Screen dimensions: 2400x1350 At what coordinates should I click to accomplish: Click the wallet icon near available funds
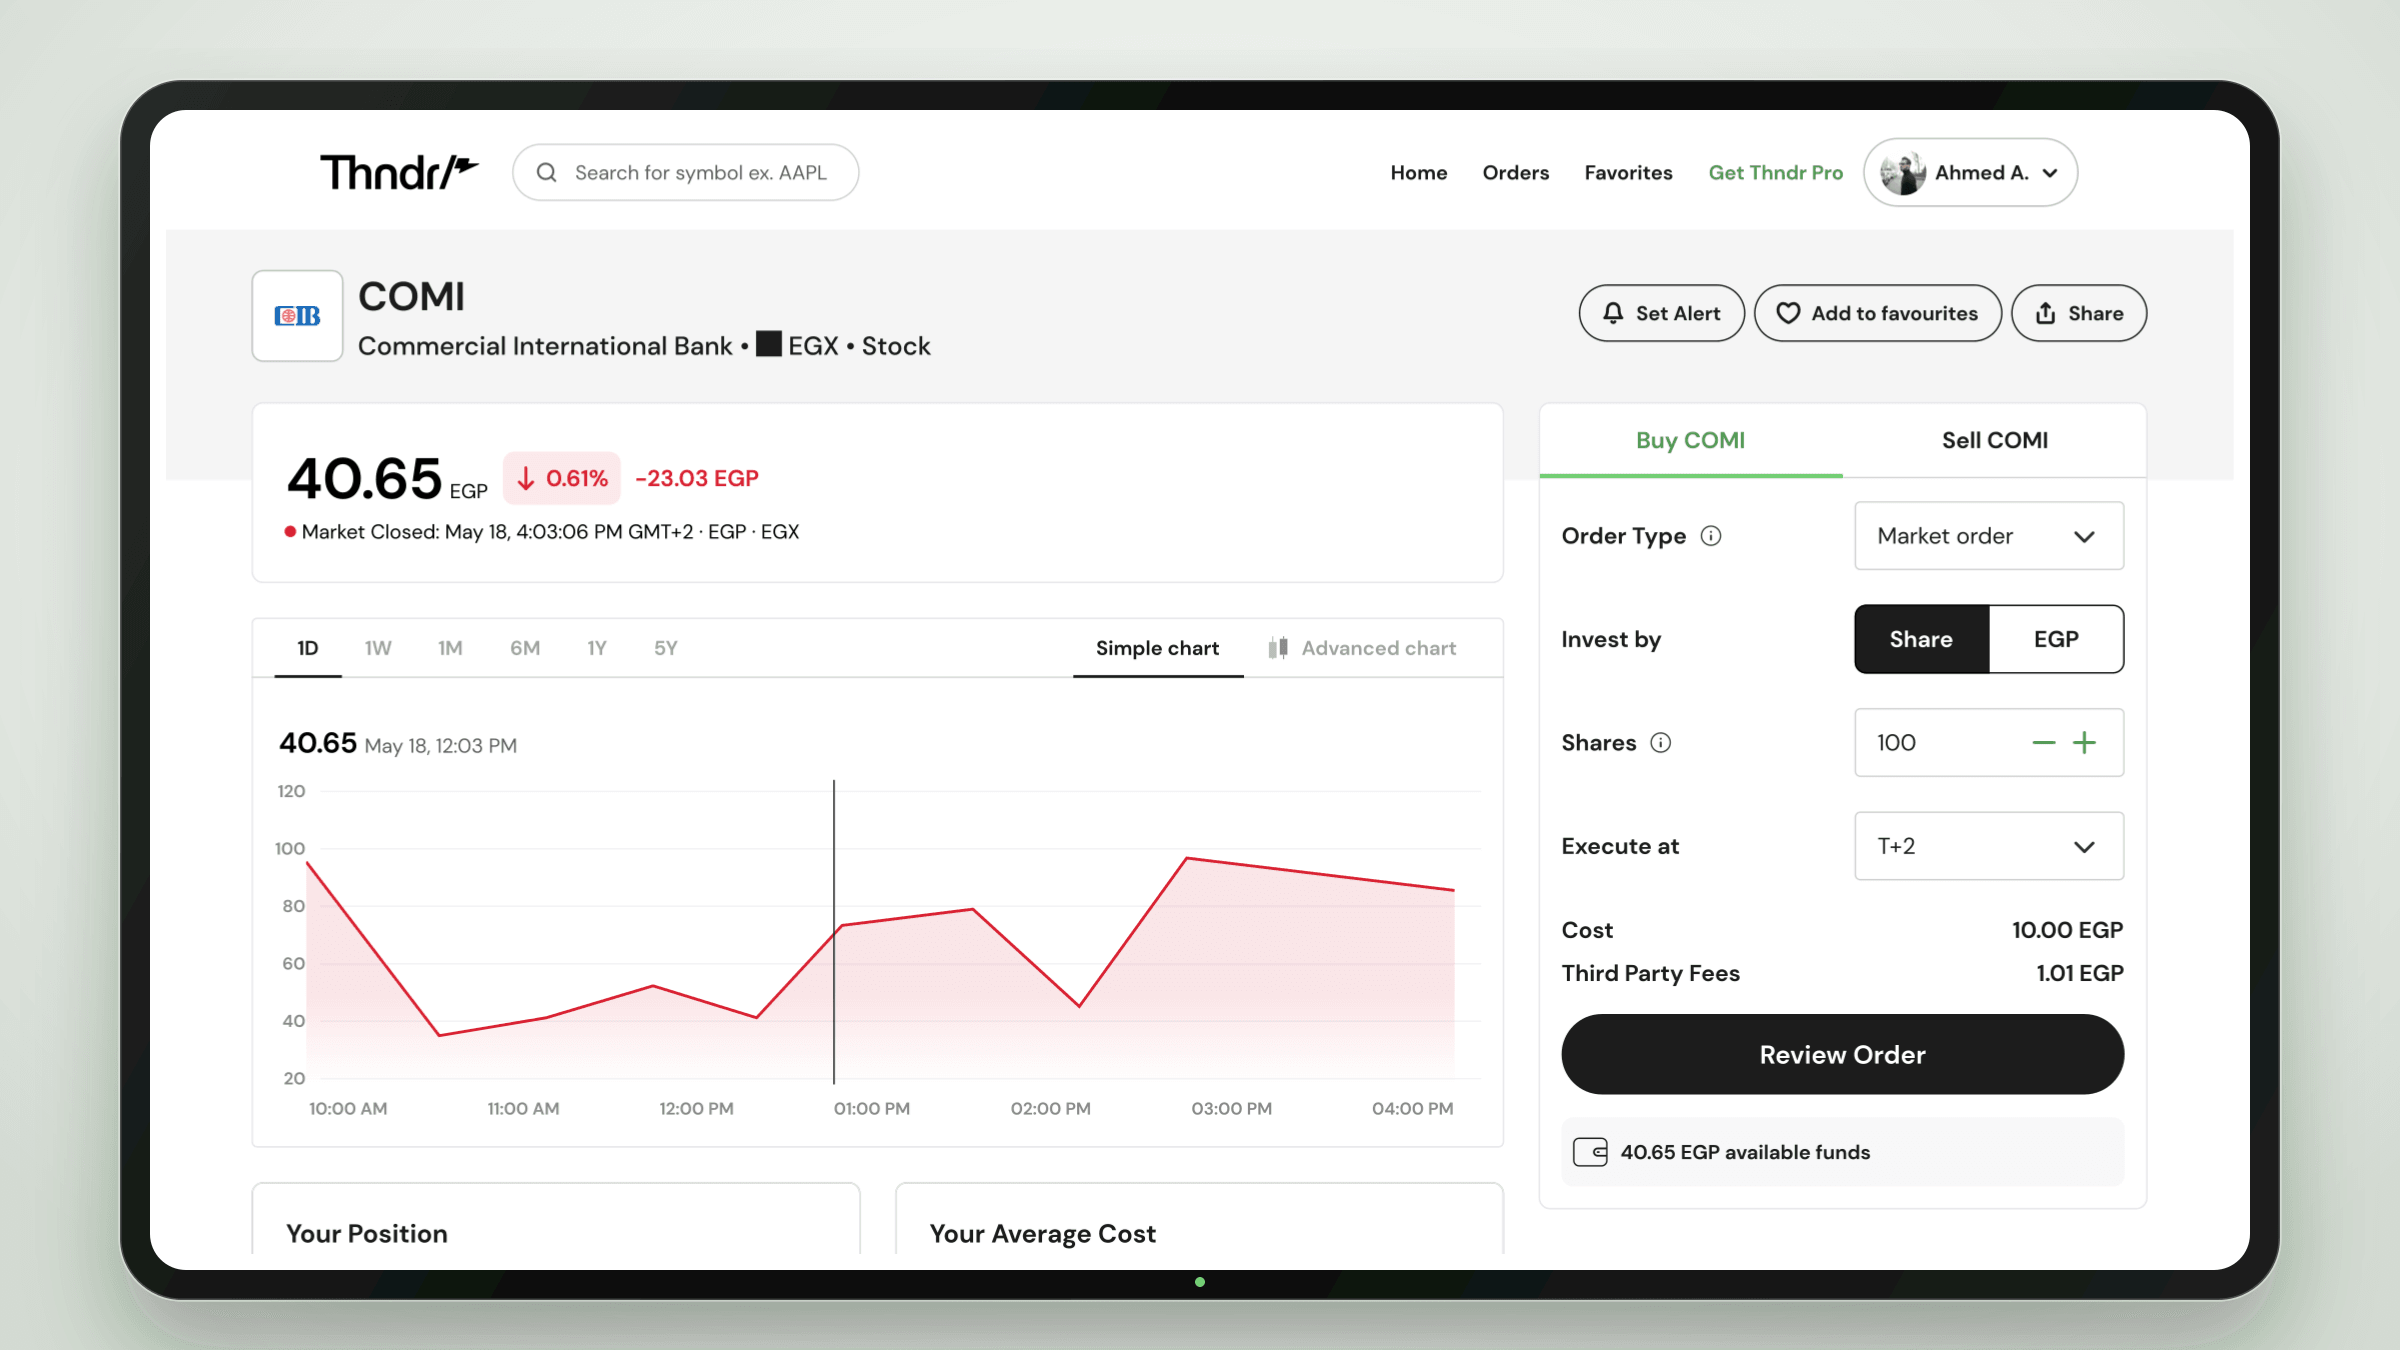click(x=1590, y=1152)
